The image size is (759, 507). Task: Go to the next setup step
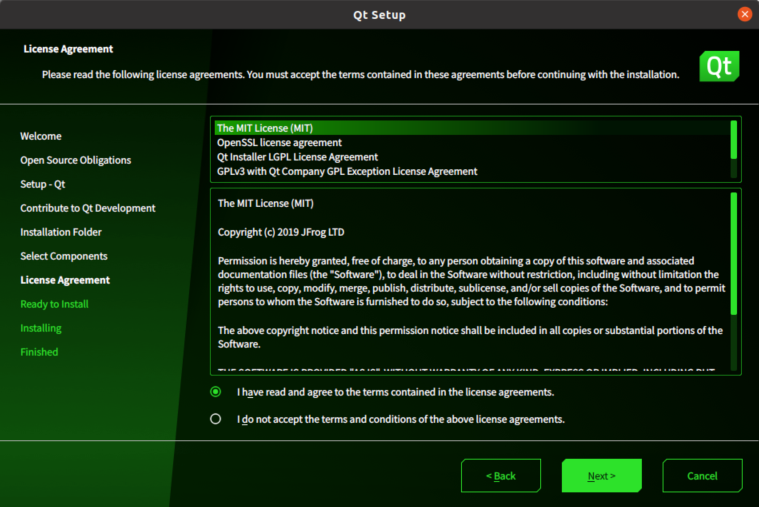[602, 476]
